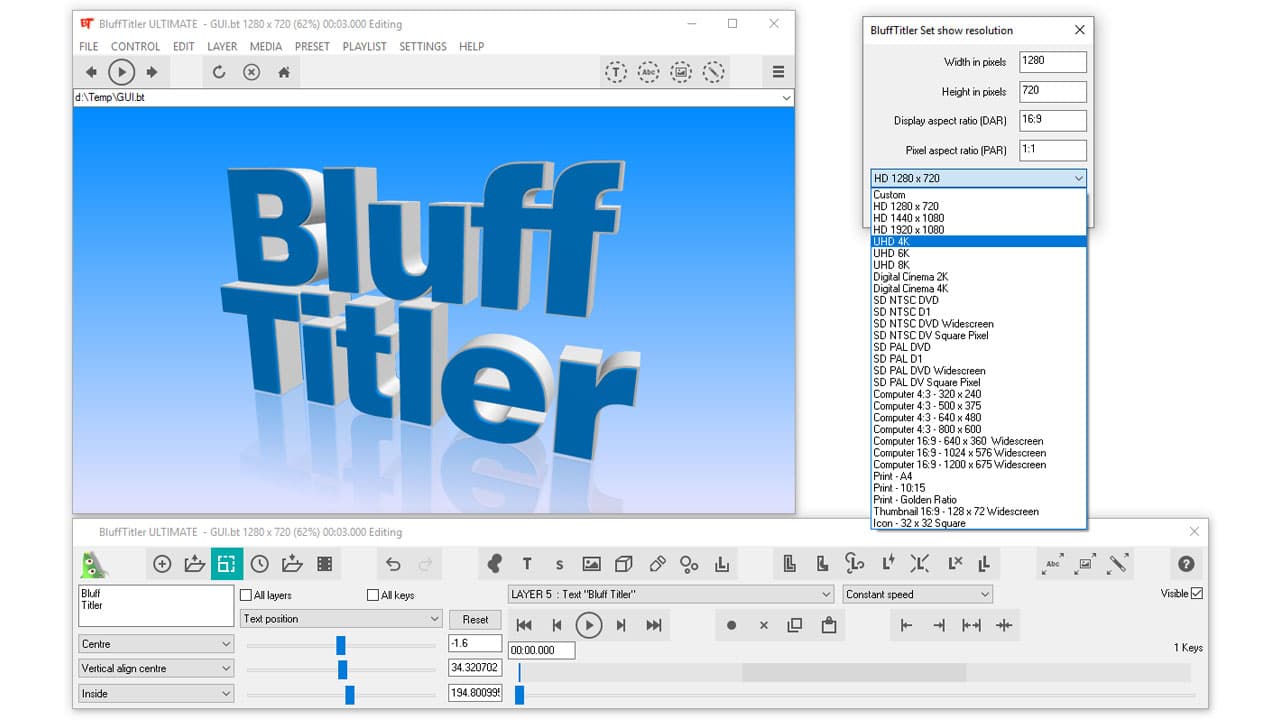Enable the All keys checkbox

[x=372, y=595]
